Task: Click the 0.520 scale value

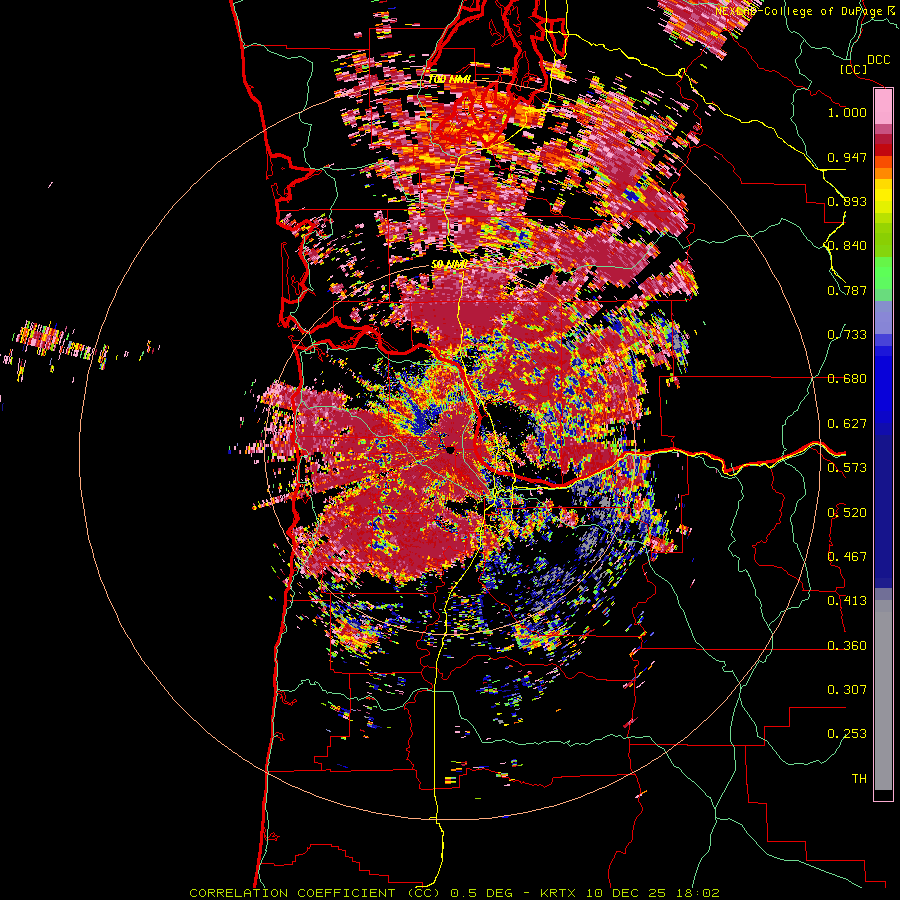Action: [847, 513]
